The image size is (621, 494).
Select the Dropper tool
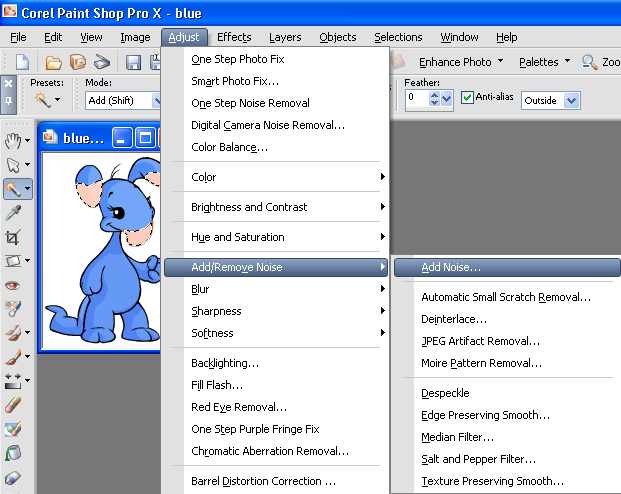coord(13,213)
